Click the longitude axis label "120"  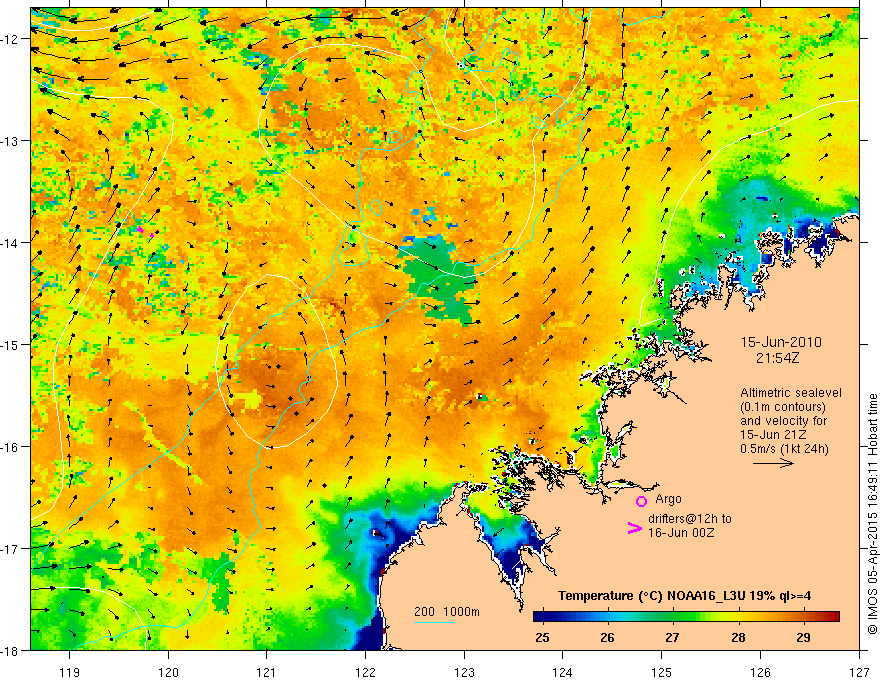168,672
